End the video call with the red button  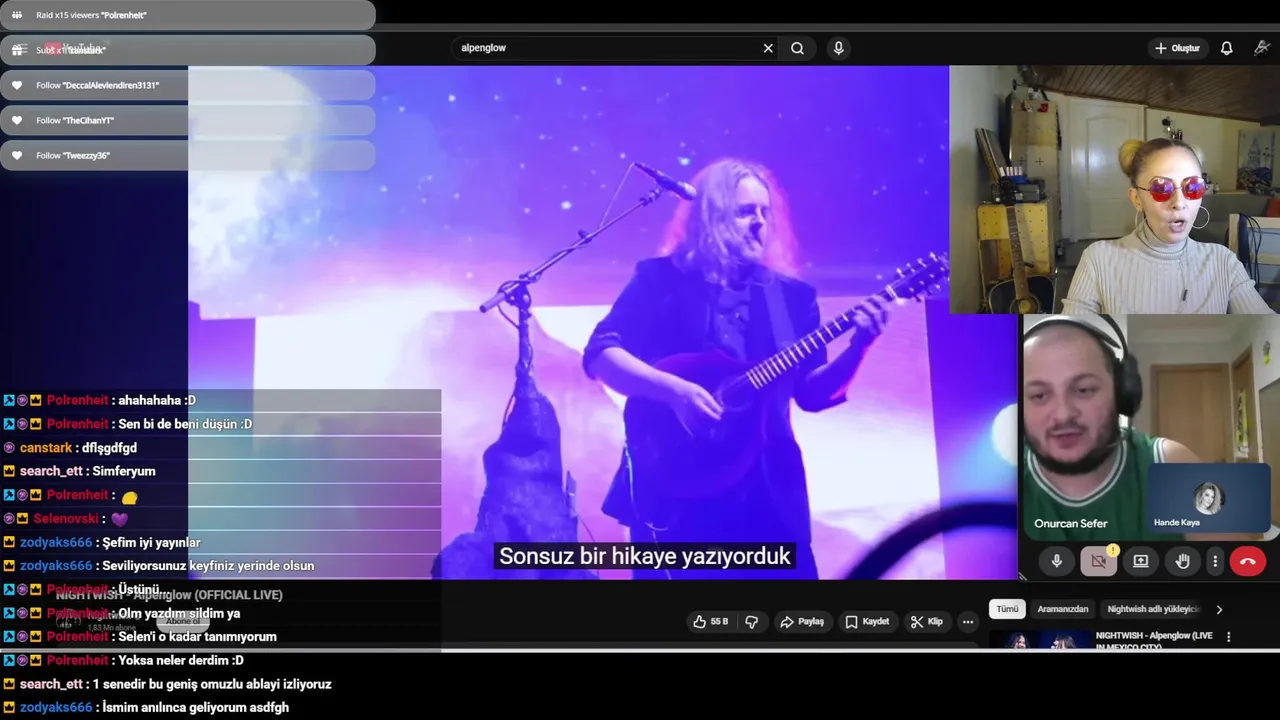pyautogui.click(x=1247, y=561)
